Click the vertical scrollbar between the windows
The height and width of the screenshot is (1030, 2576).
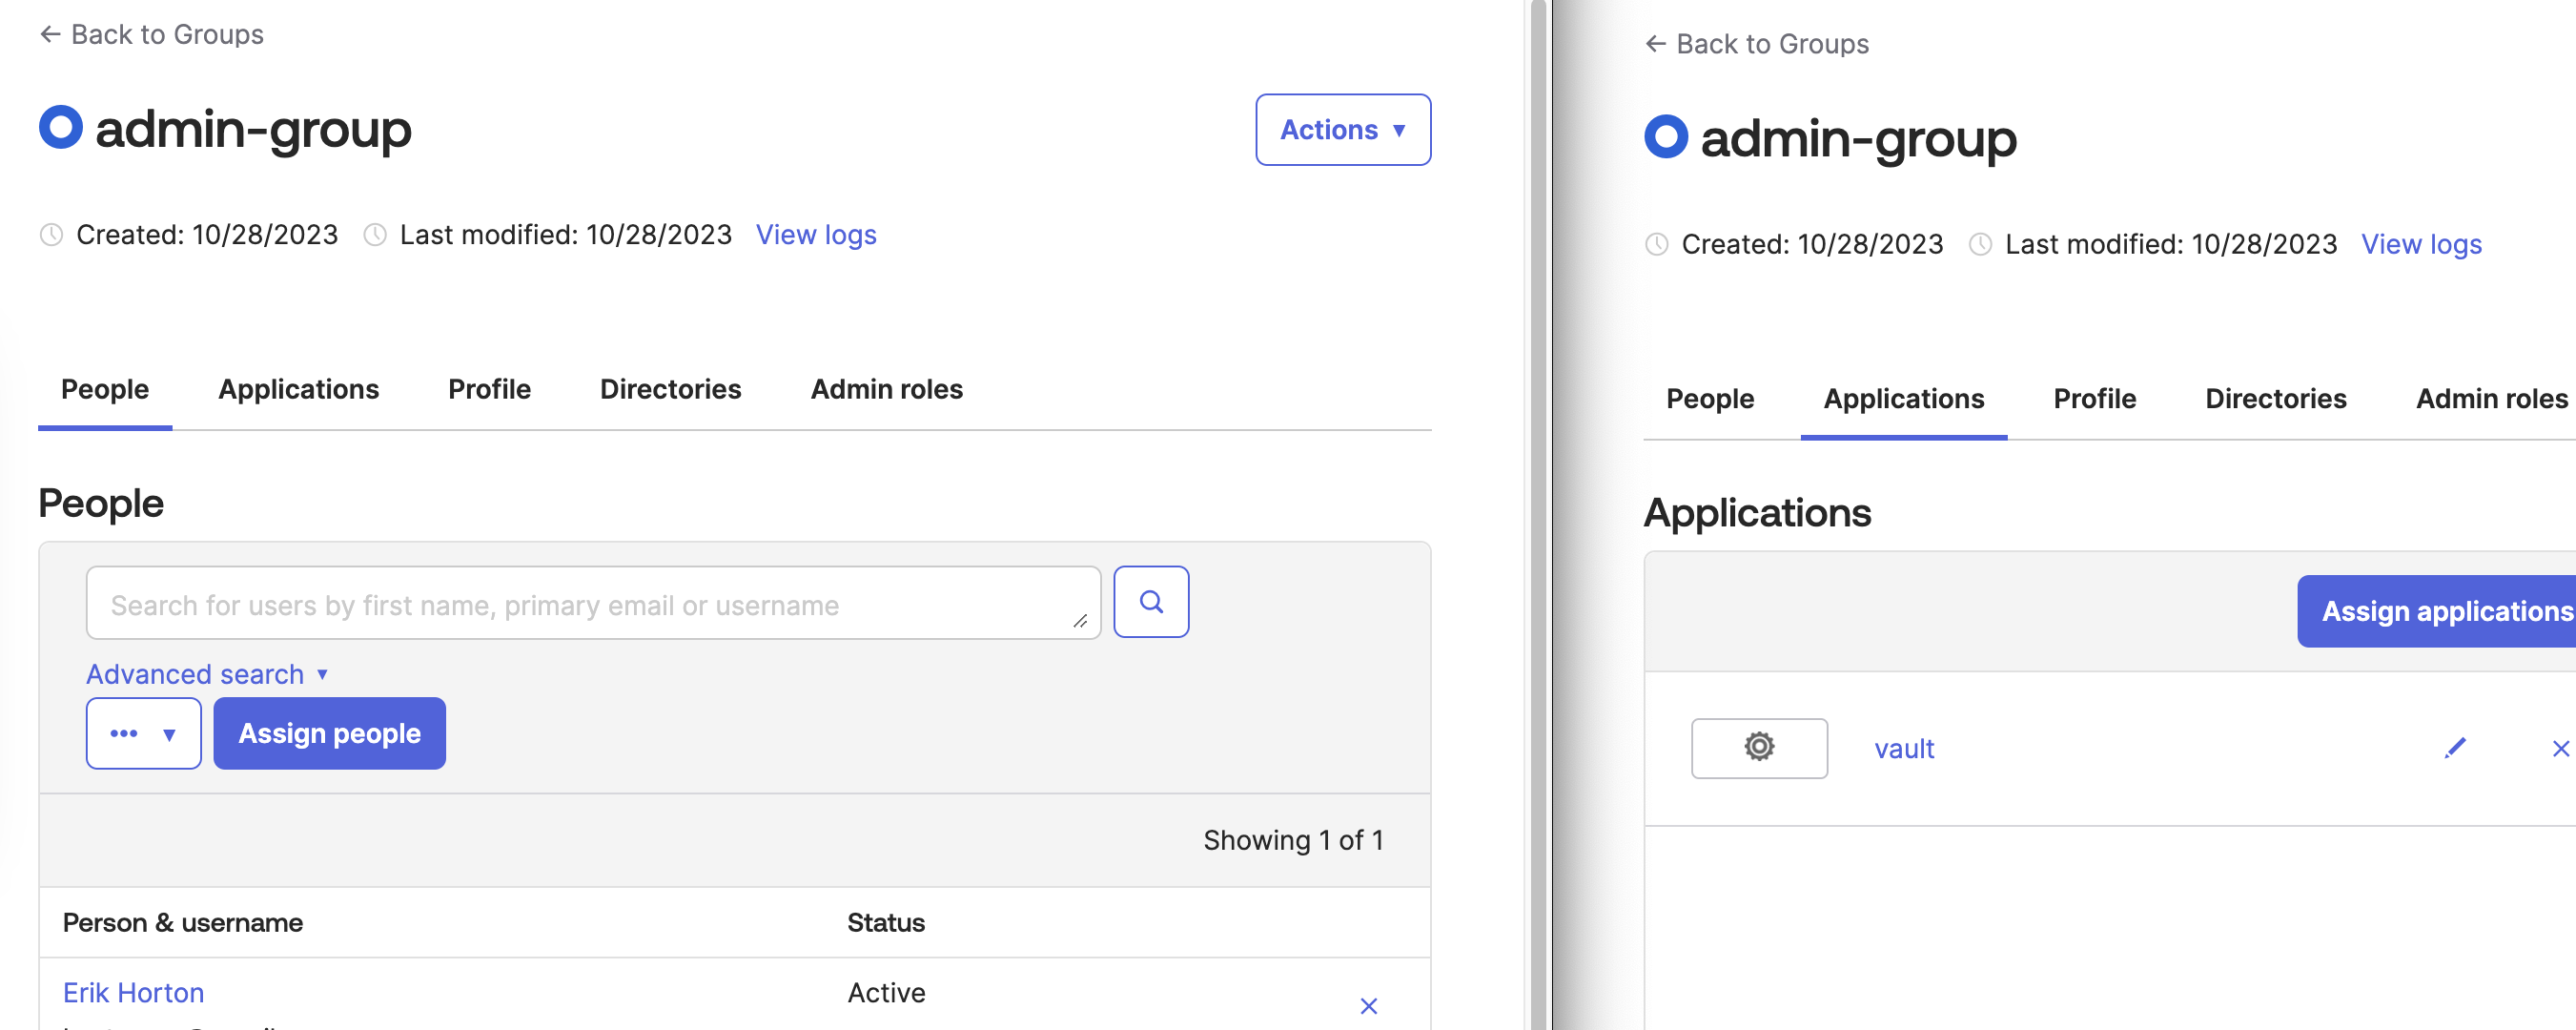point(1538,515)
